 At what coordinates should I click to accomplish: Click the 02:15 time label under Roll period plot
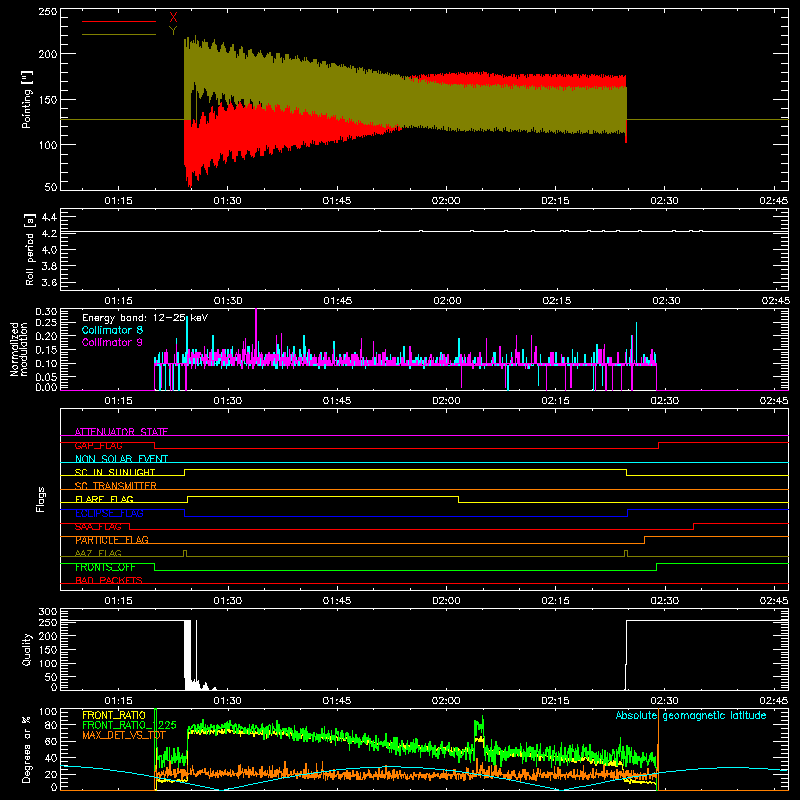coord(556,301)
